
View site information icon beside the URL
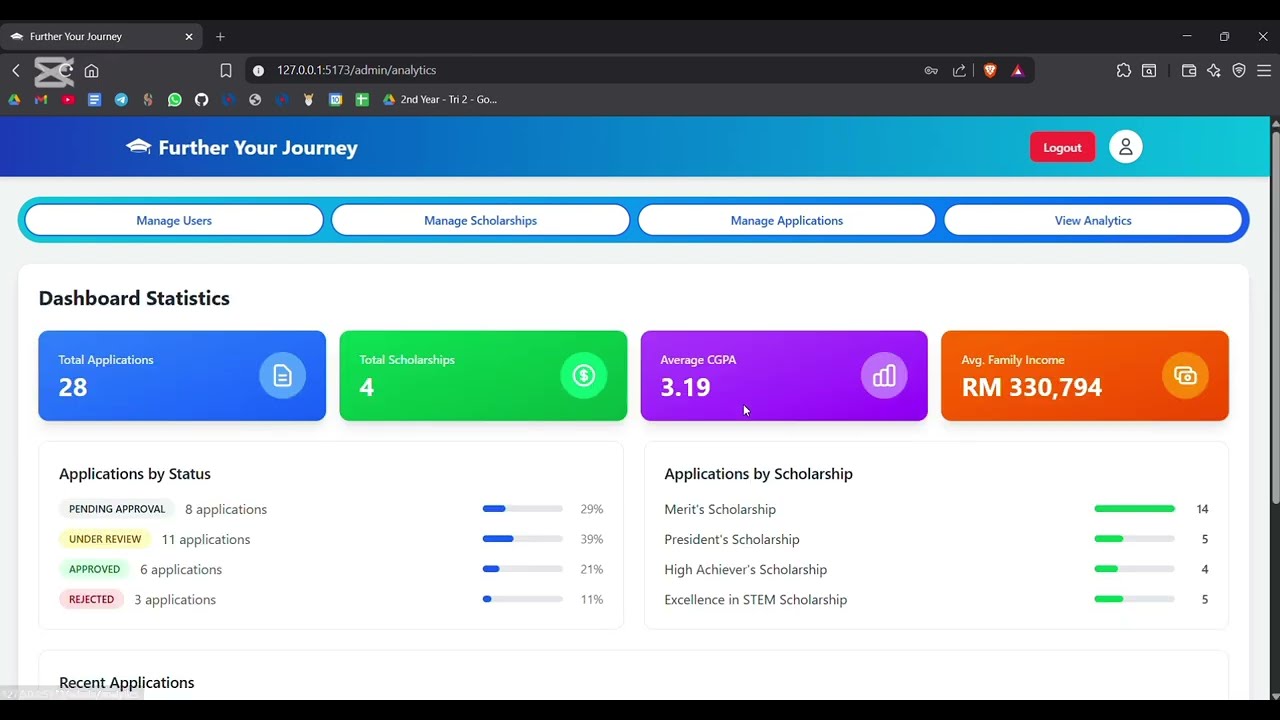(x=258, y=70)
